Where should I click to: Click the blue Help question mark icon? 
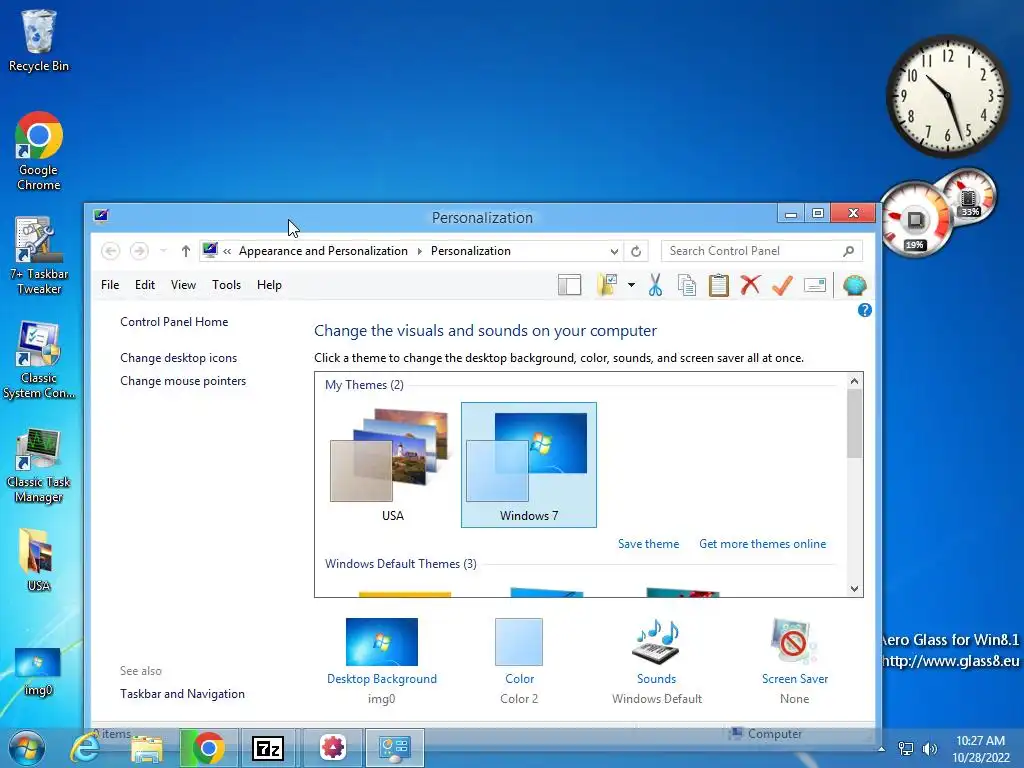865,310
